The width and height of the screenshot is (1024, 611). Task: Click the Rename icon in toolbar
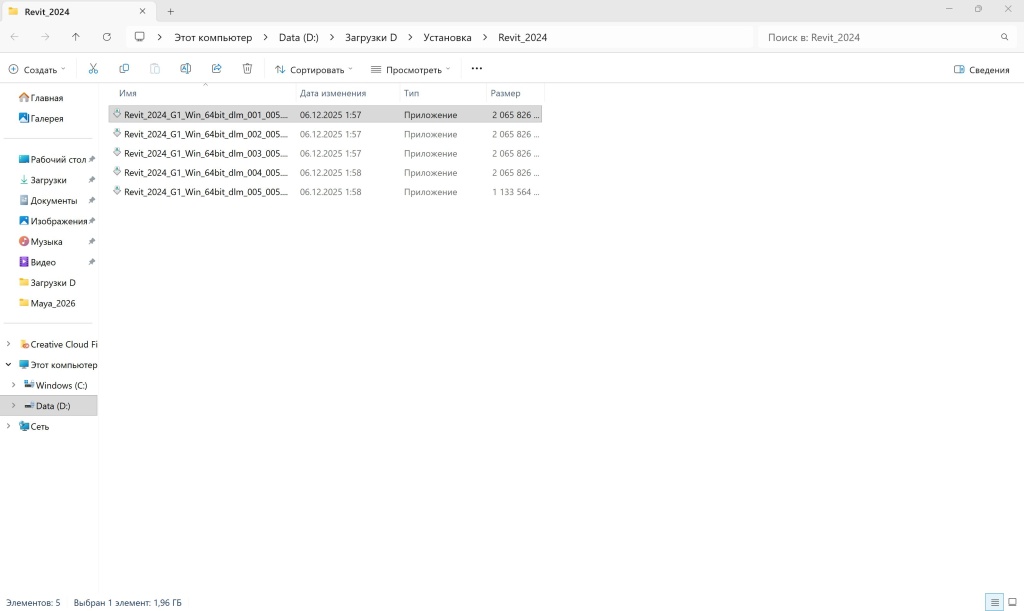pyautogui.click(x=185, y=69)
